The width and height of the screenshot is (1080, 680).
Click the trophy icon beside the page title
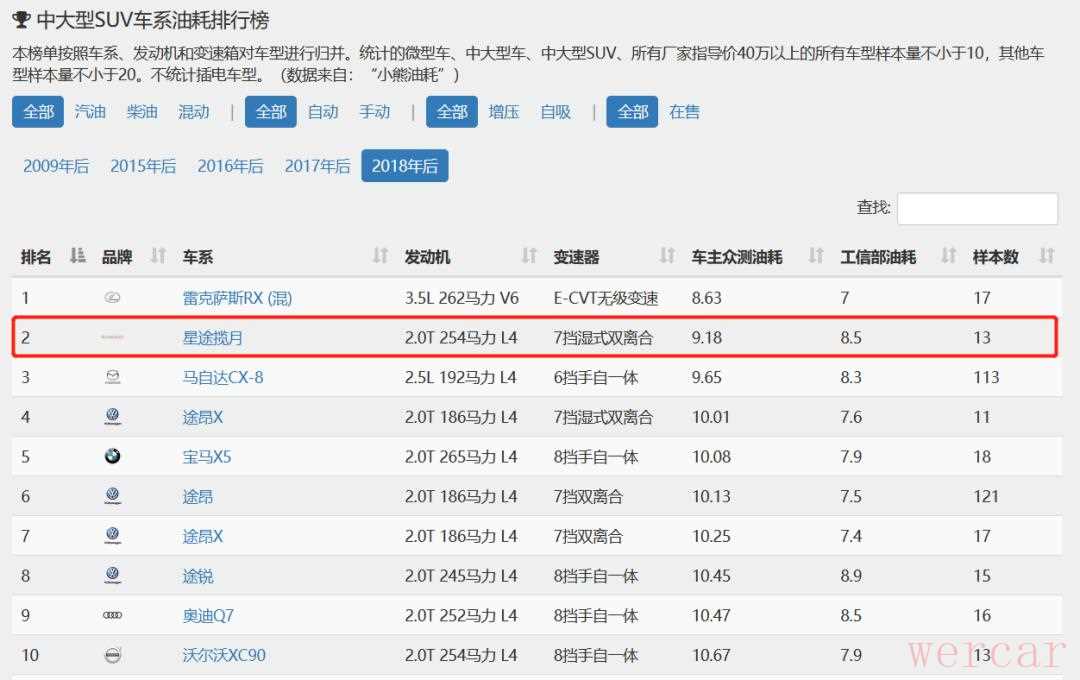(x=21, y=20)
